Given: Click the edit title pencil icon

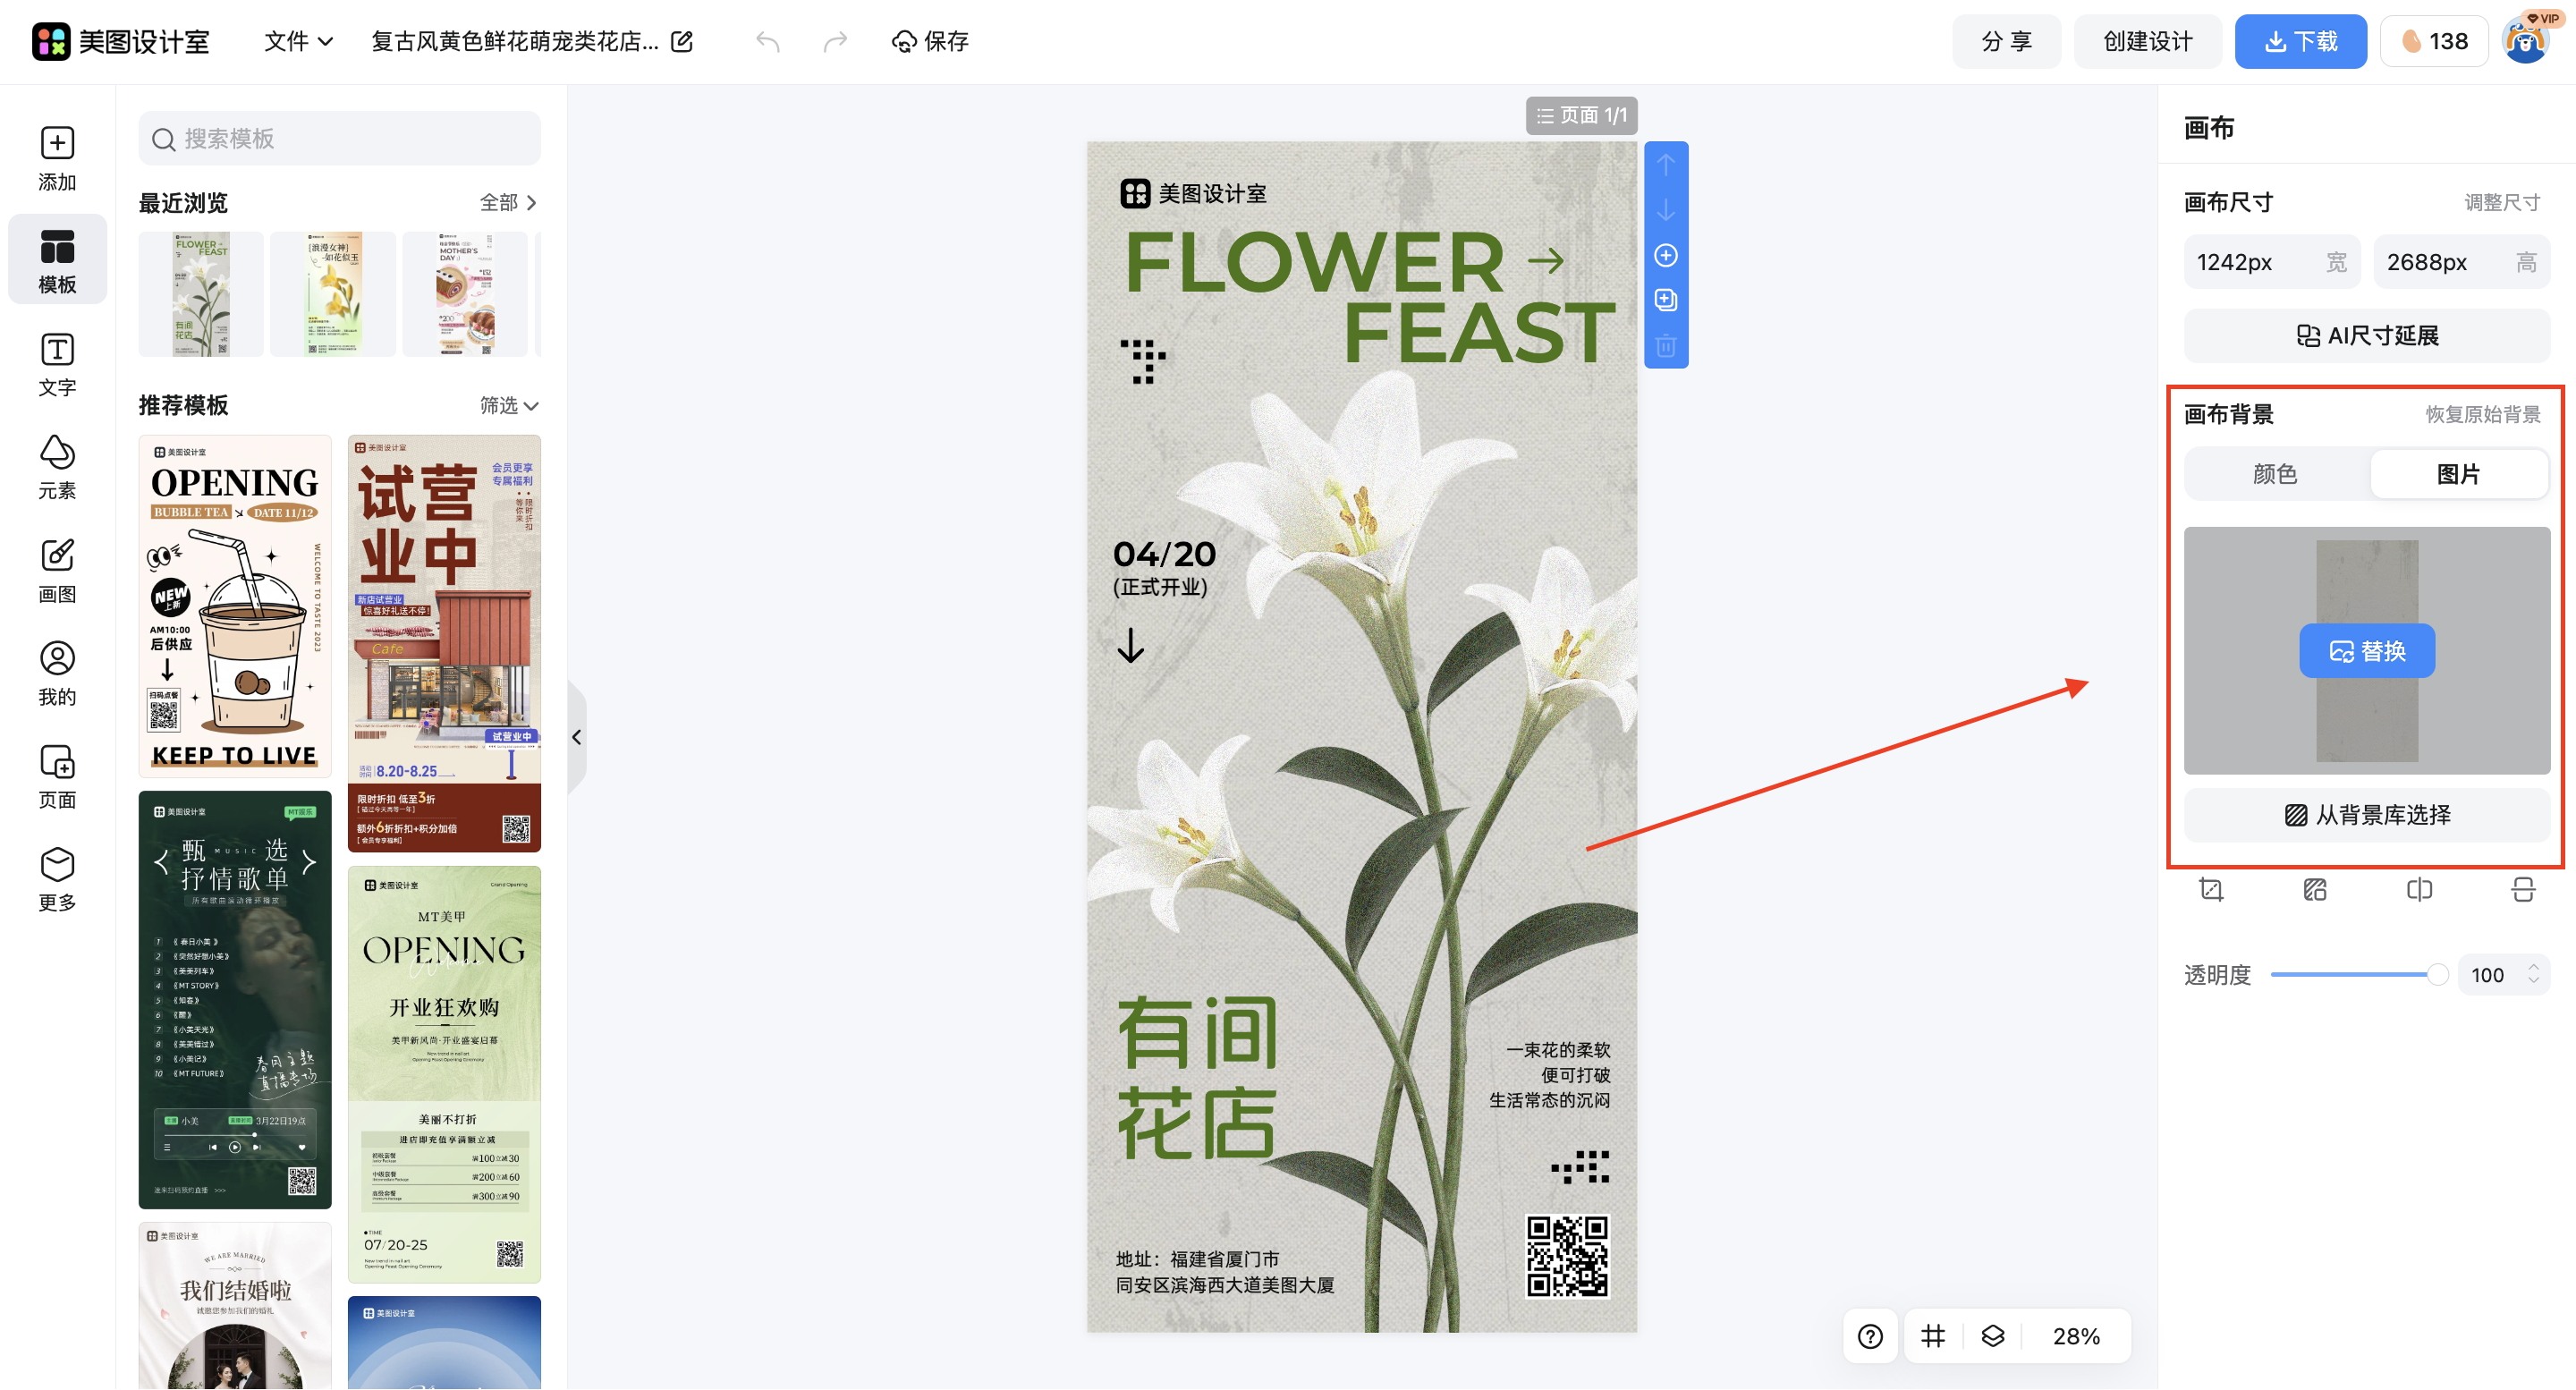Looking at the screenshot, I should (x=682, y=41).
